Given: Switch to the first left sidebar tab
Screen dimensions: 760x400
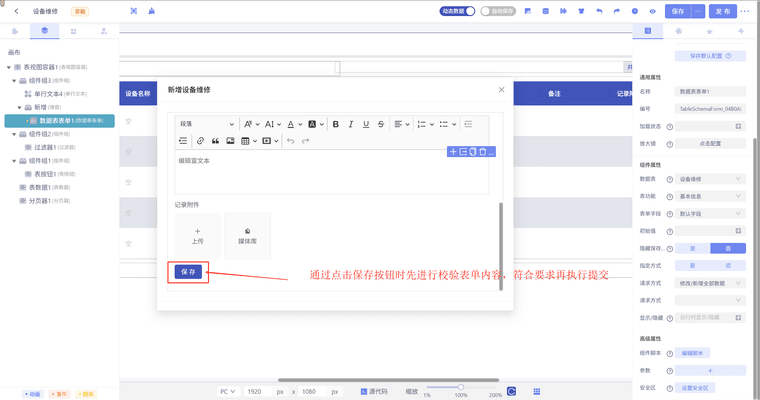Looking at the screenshot, I should [x=15, y=31].
